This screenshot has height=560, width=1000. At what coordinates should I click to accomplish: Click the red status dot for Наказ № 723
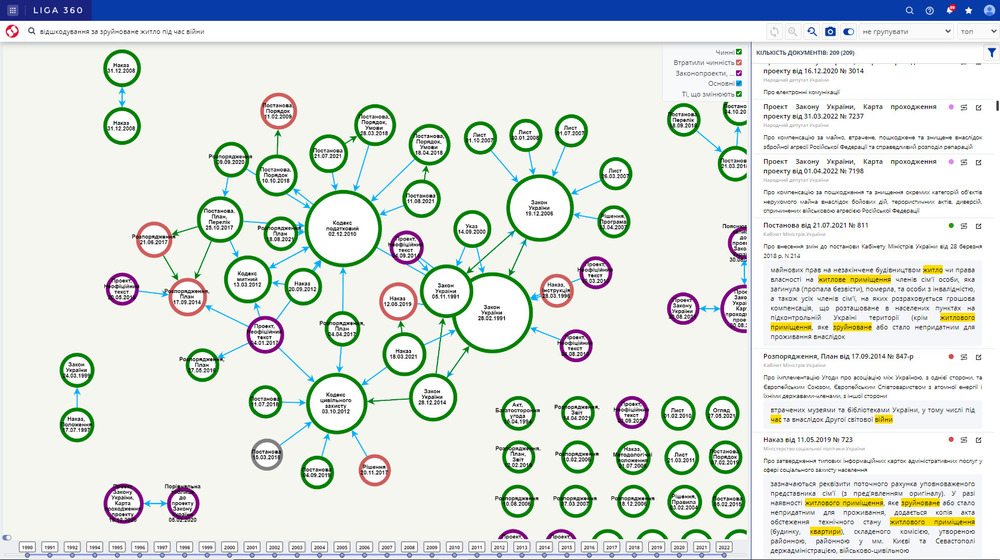coord(951,440)
